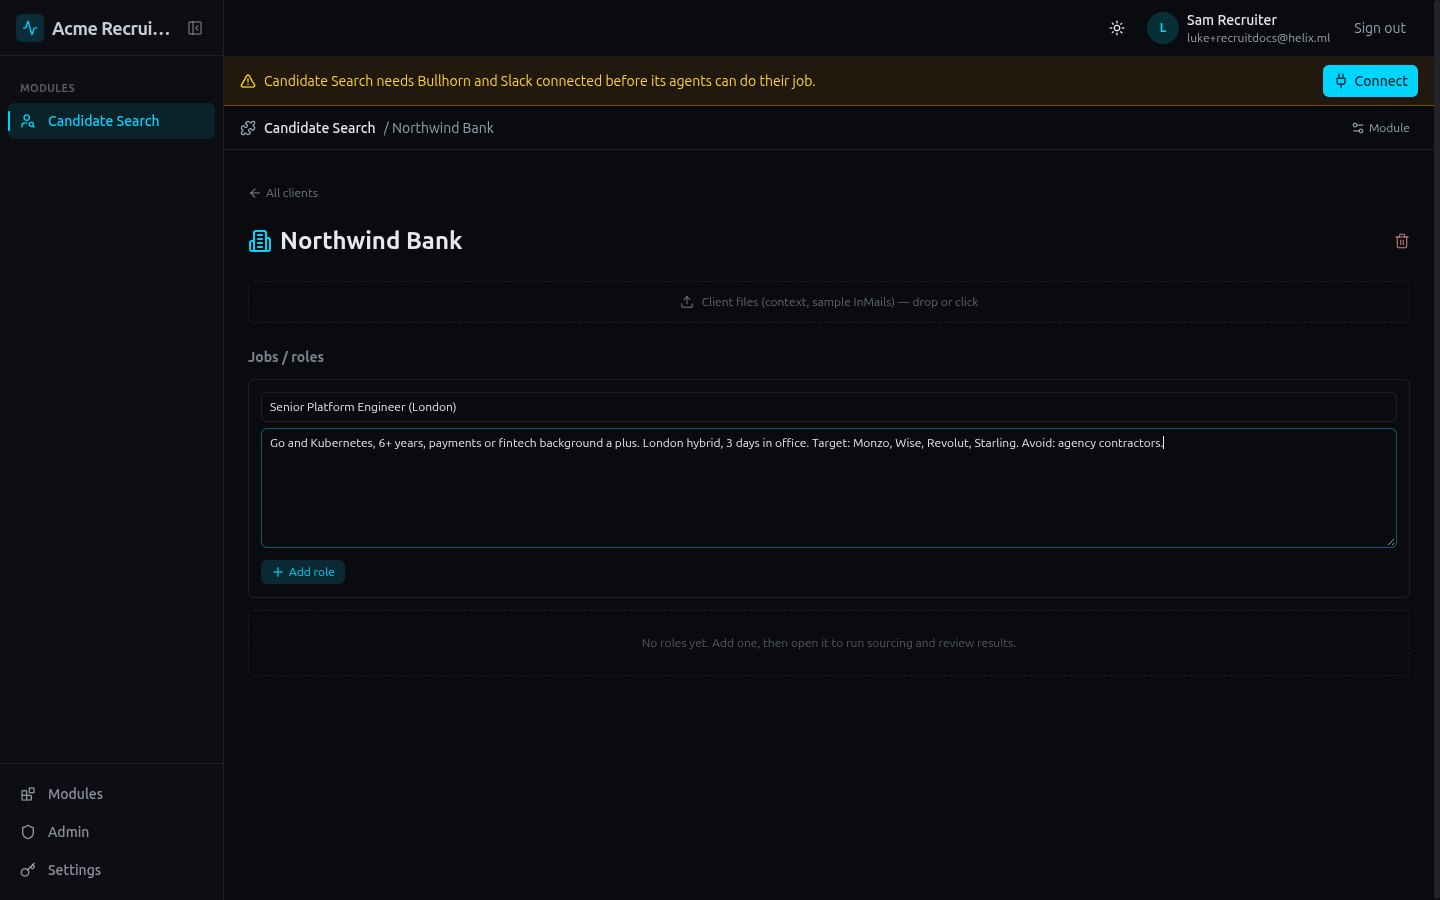
Task: Sign out of the account
Action: click(1379, 28)
